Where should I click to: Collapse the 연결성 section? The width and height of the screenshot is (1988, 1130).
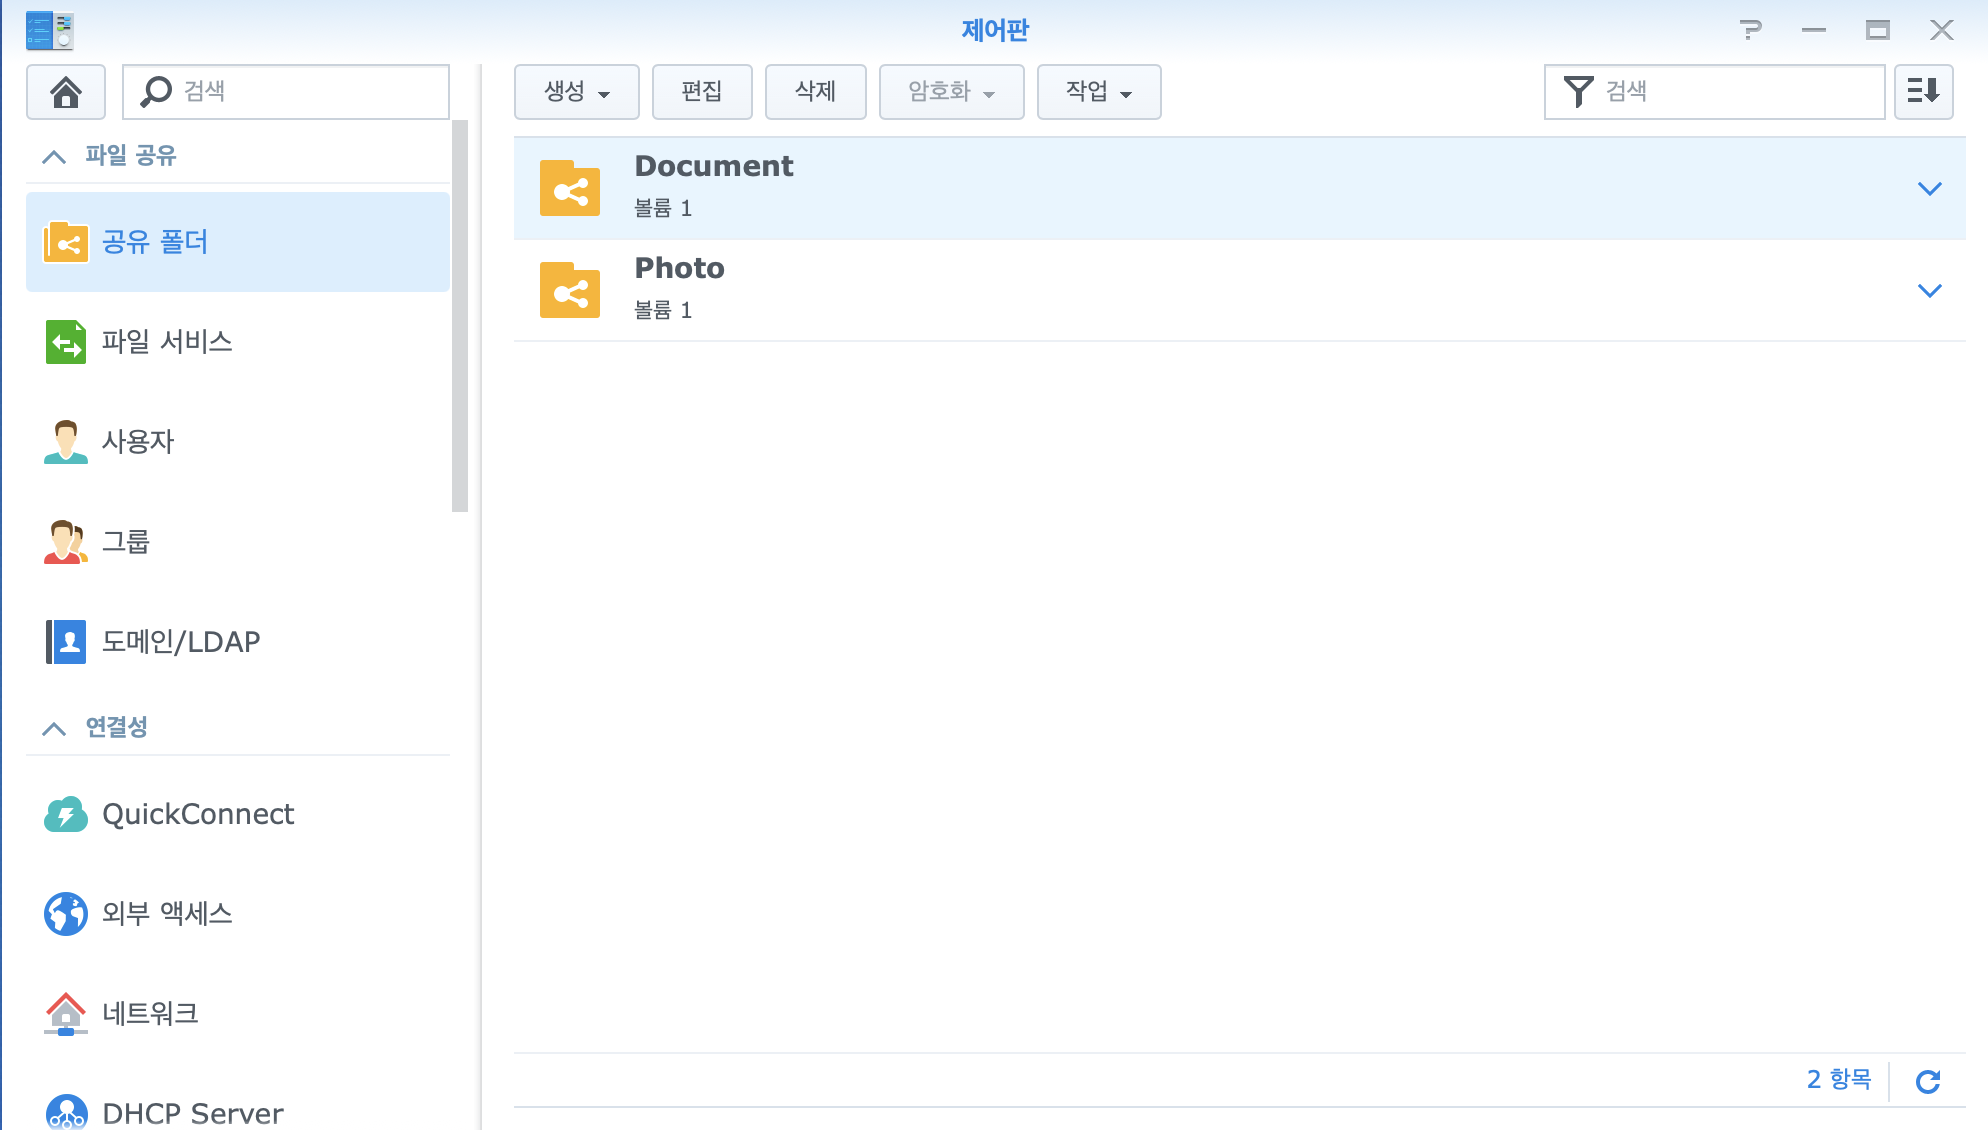pos(54,728)
